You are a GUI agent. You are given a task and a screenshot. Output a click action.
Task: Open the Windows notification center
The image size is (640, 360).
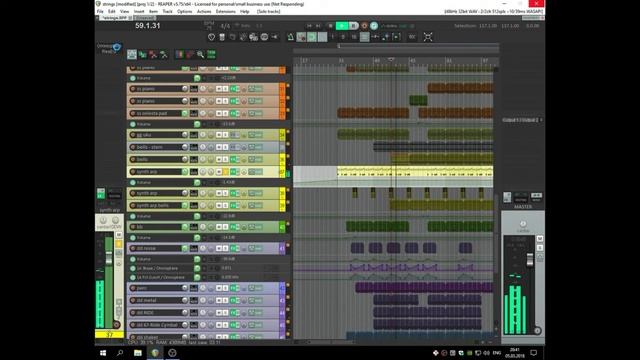[533, 353]
